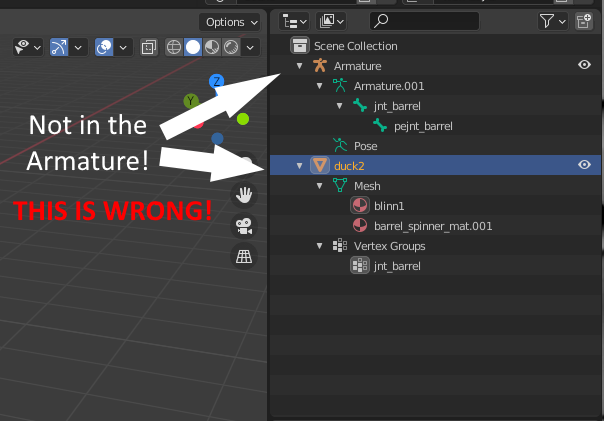The image size is (604, 421).
Task: Select the jnt_barrel bone name
Action: (x=397, y=106)
